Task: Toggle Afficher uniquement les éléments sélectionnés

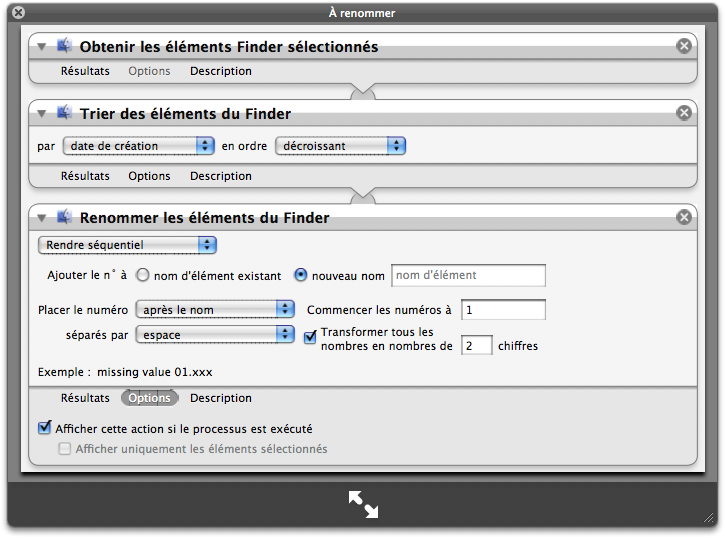Action: 65,449
